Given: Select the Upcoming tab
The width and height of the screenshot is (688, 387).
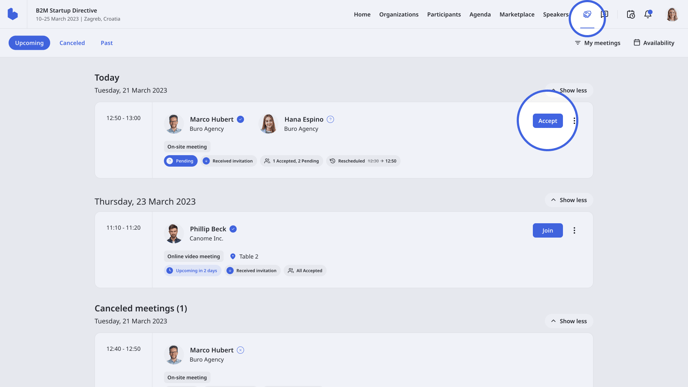Looking at the screenshot, I should tap(29, 43).
